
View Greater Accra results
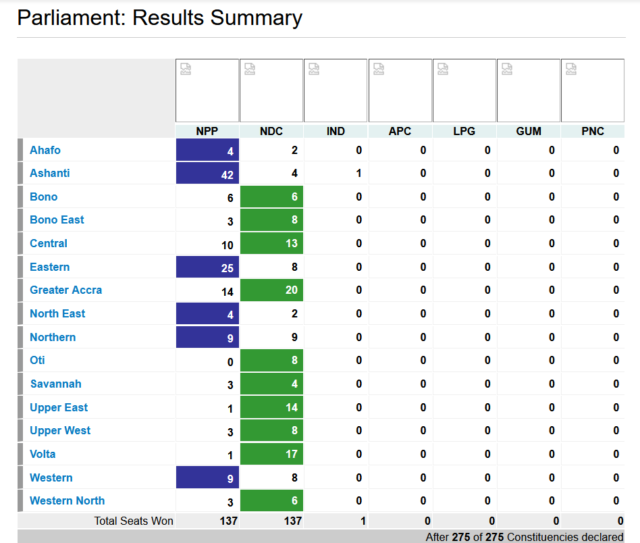66,290
